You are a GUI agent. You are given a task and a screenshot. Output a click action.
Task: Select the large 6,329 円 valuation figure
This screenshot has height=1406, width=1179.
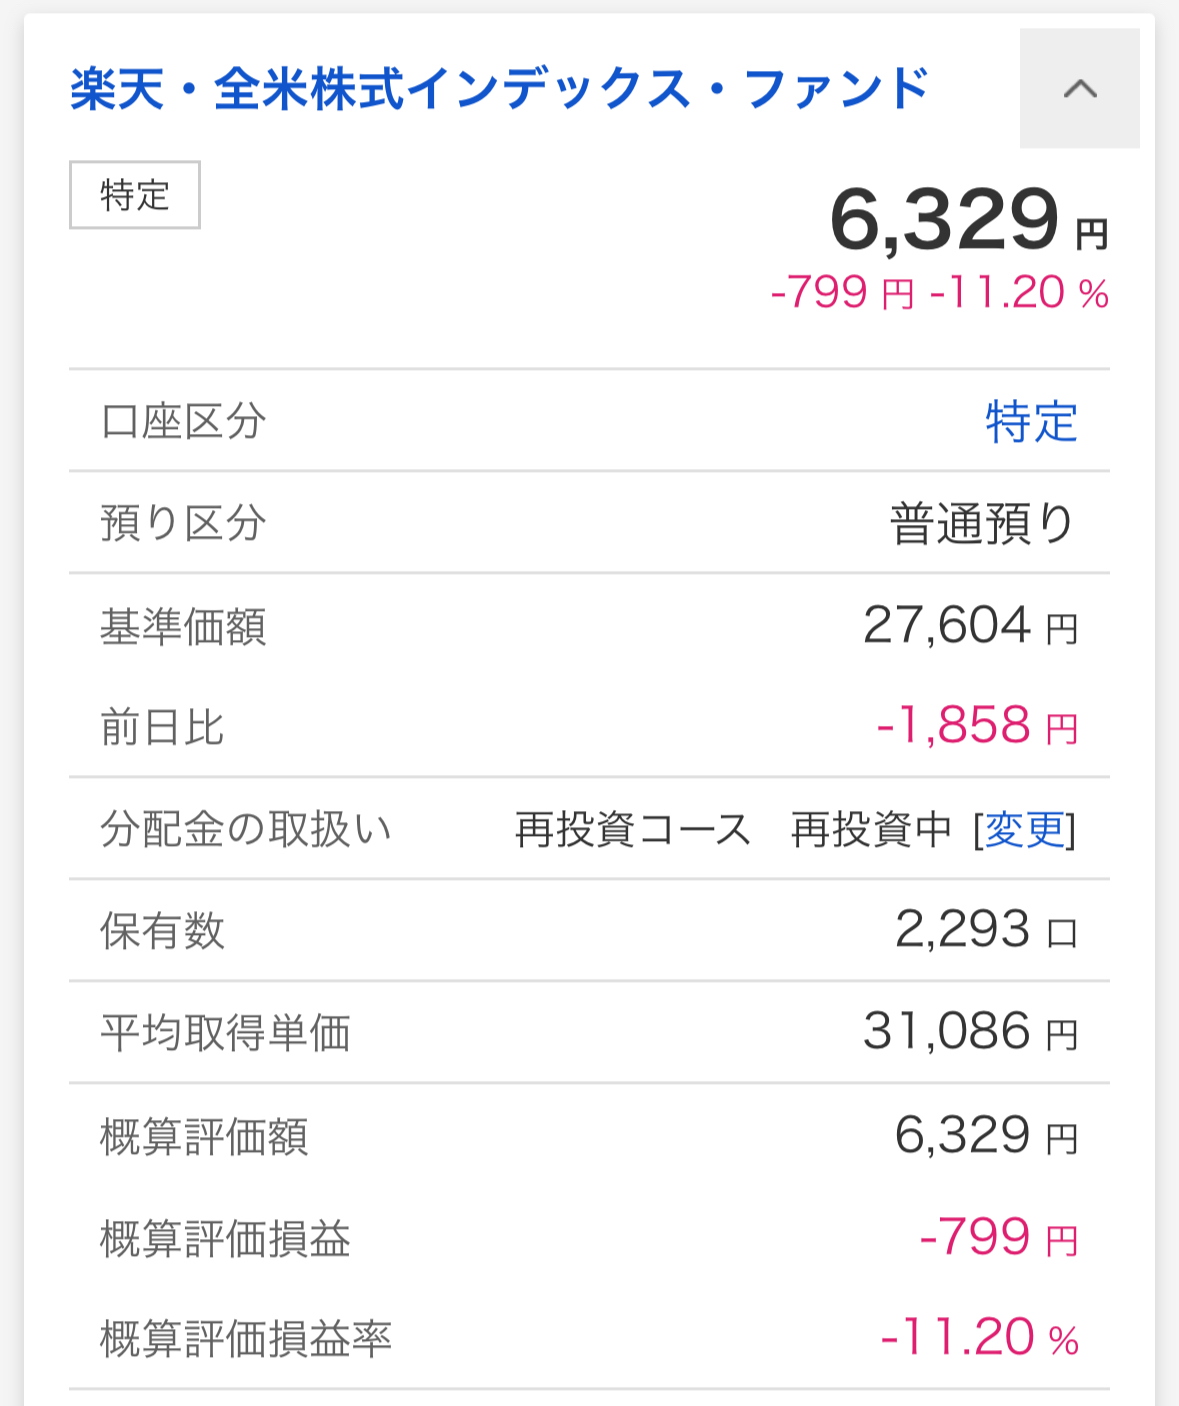[969, 221]
